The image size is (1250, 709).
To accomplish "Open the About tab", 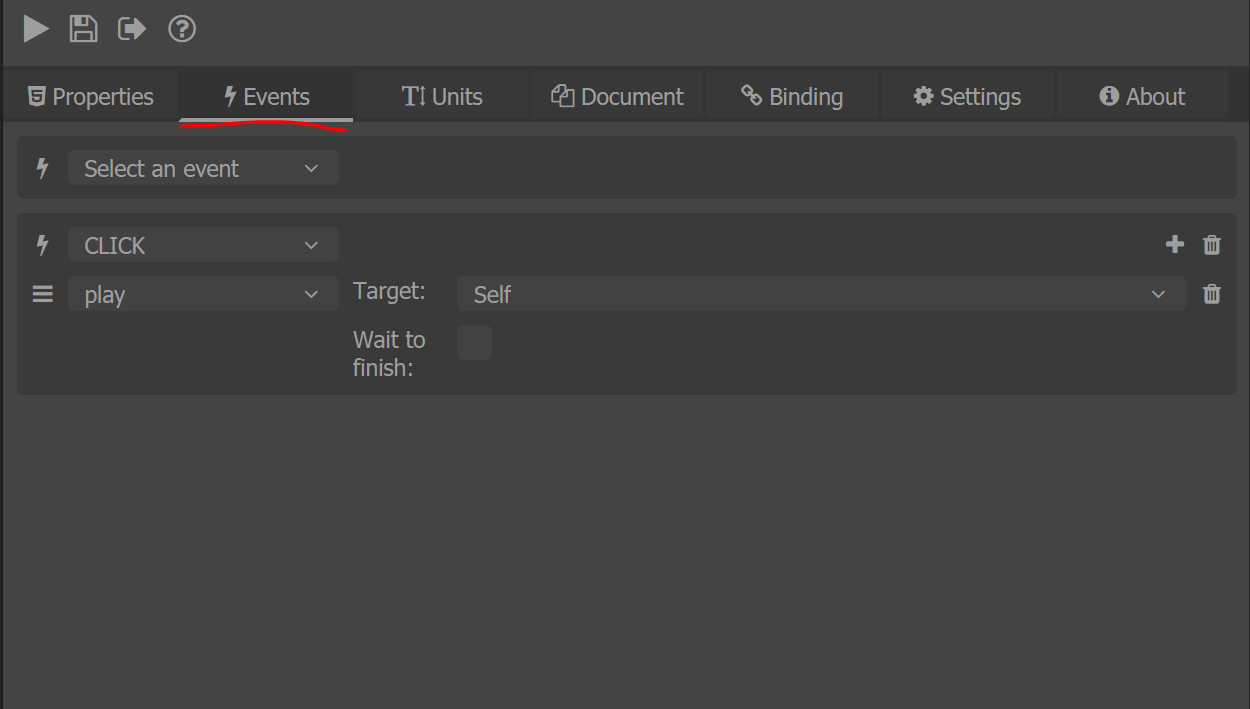I will 1141,95.
